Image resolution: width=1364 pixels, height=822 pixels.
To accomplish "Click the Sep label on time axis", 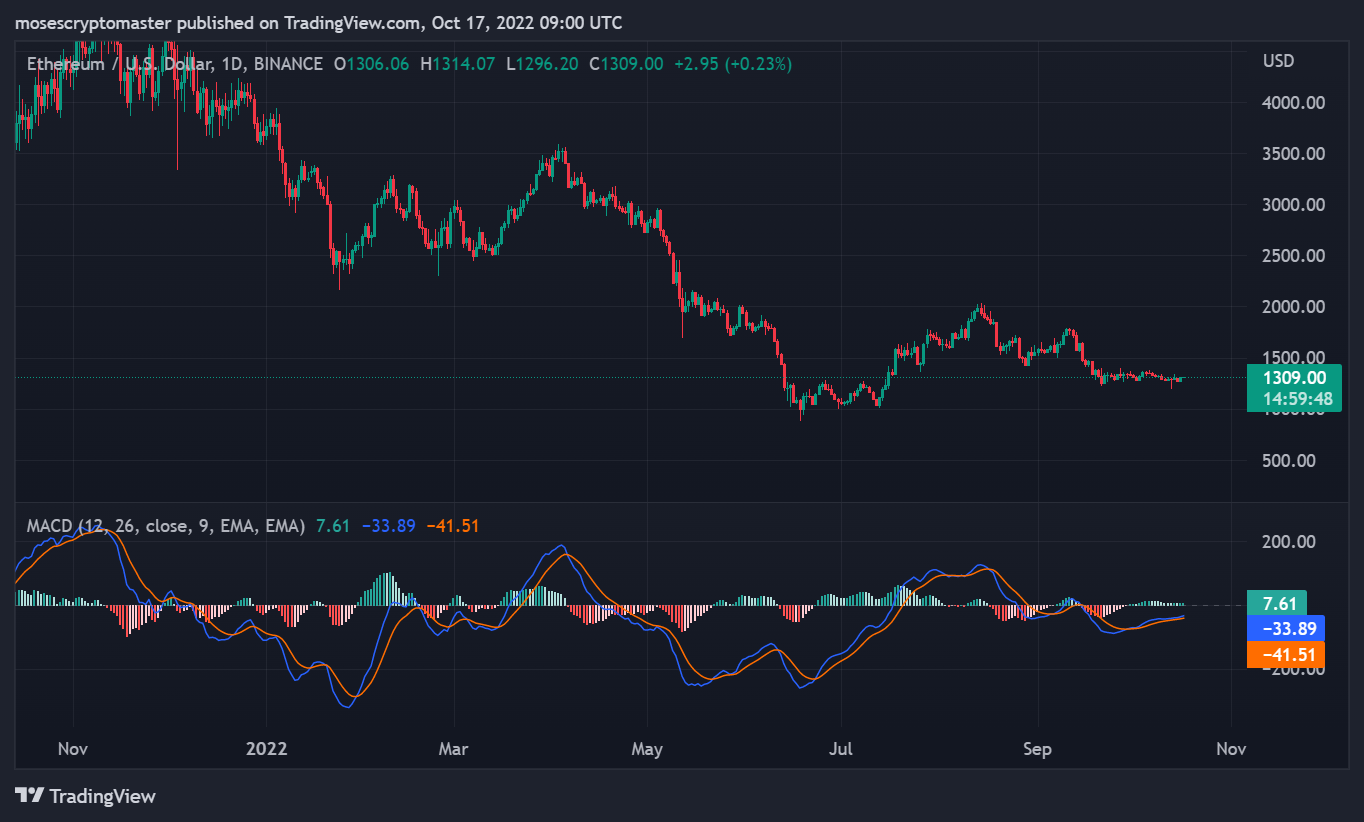I will [1037, 749].
